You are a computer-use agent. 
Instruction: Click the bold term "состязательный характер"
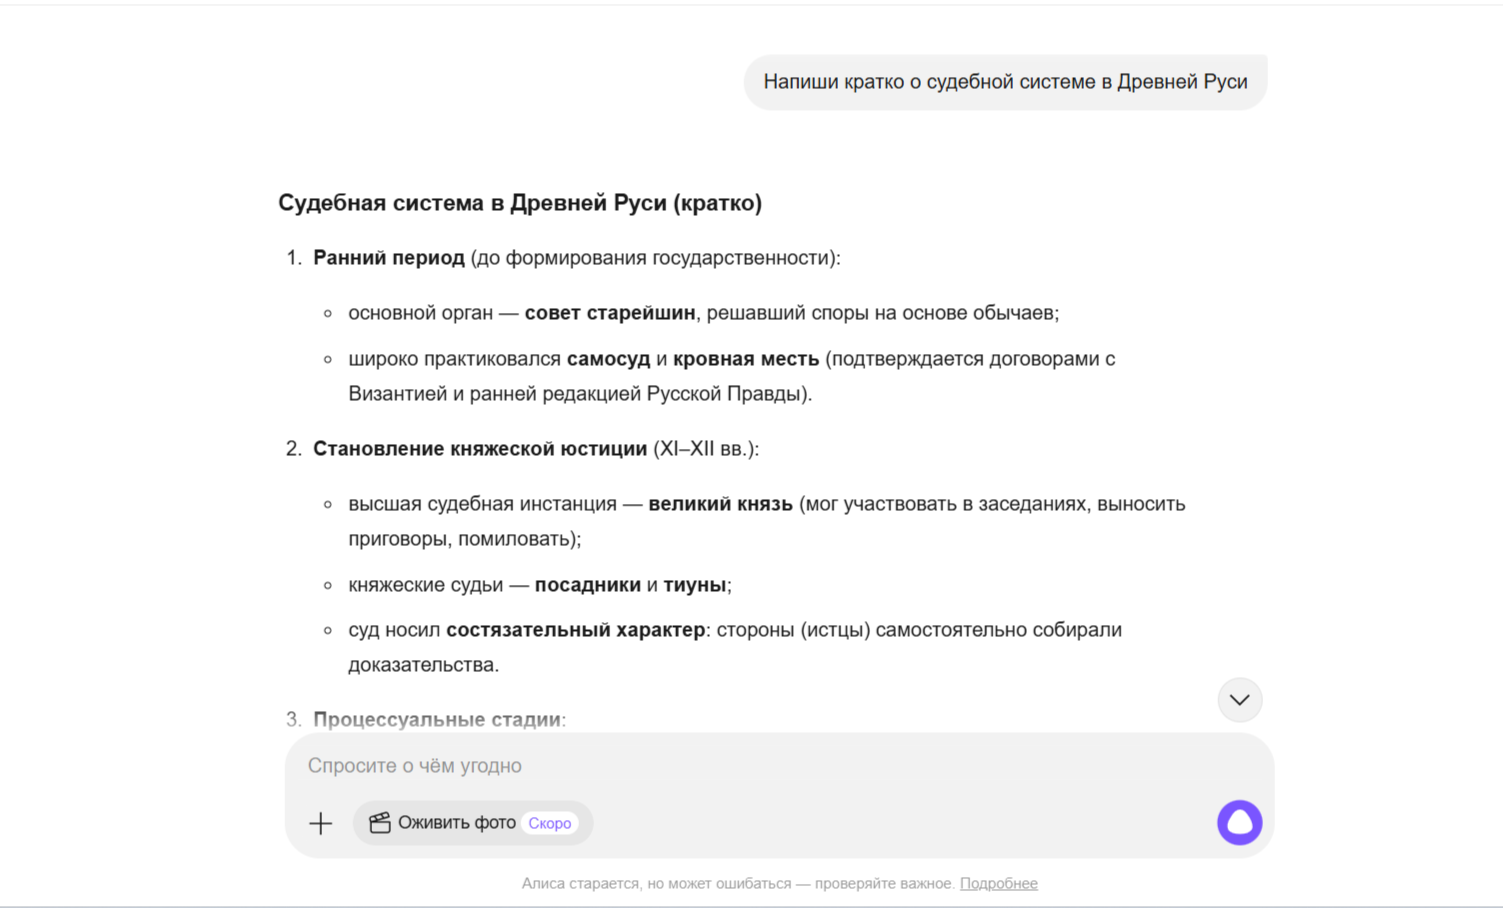click(x=575, y=630)
